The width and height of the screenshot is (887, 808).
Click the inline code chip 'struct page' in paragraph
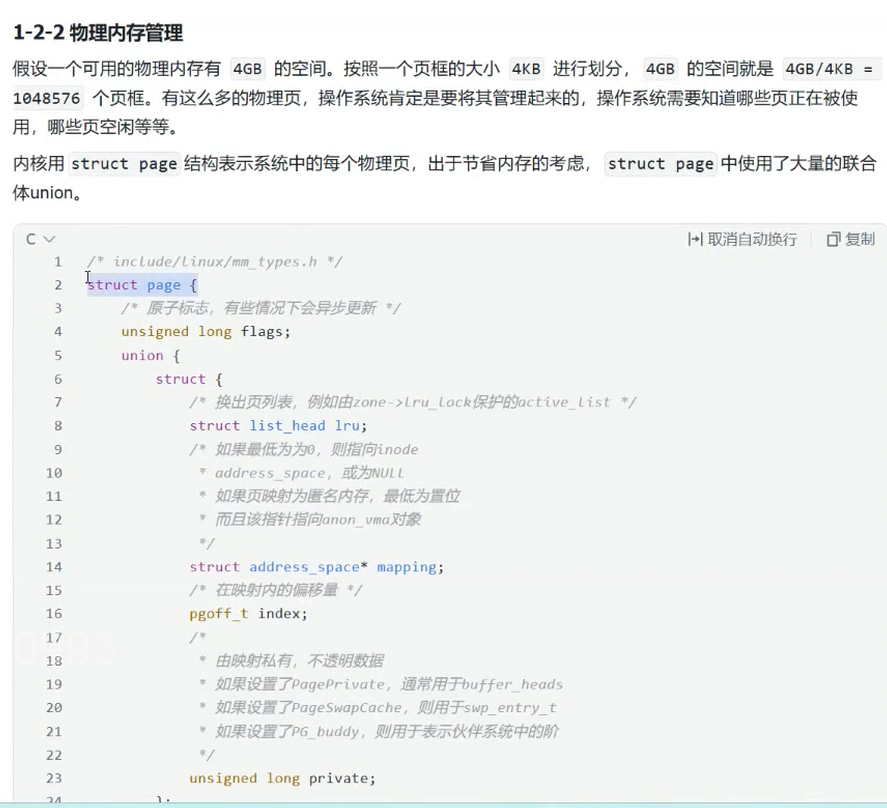(124, 163)
